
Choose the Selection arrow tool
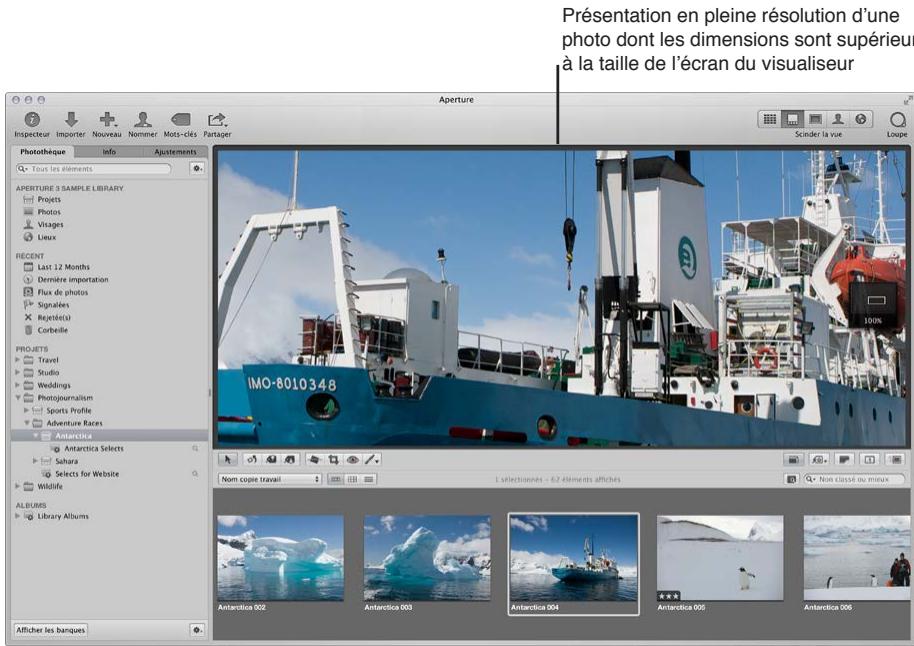pos(227,459)
